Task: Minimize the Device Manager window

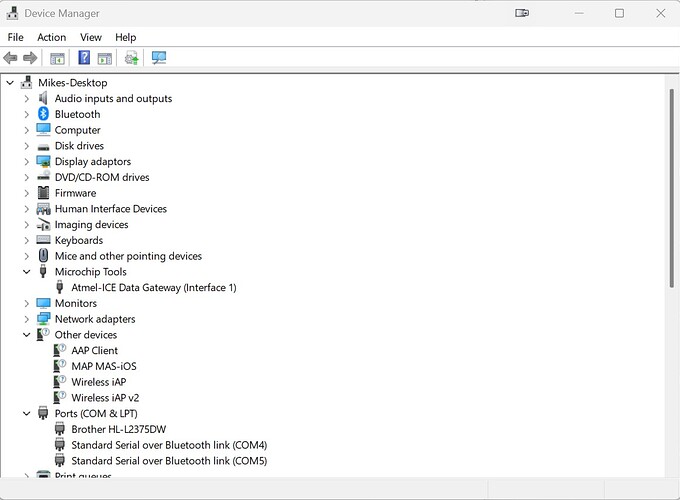Action: pyautogui.click(x=579, y=13)
